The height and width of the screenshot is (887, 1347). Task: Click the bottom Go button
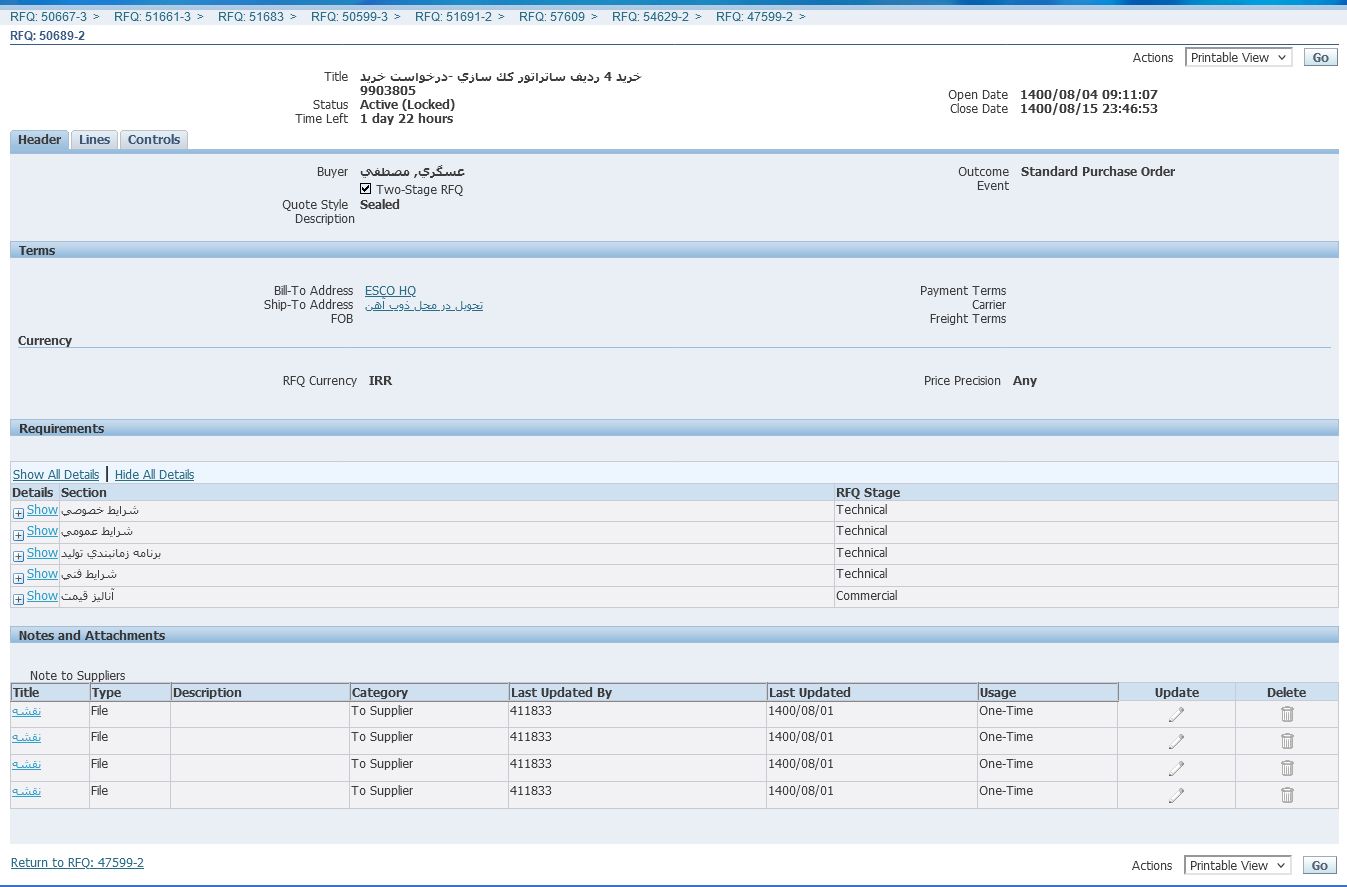(x=1320, y=866)
